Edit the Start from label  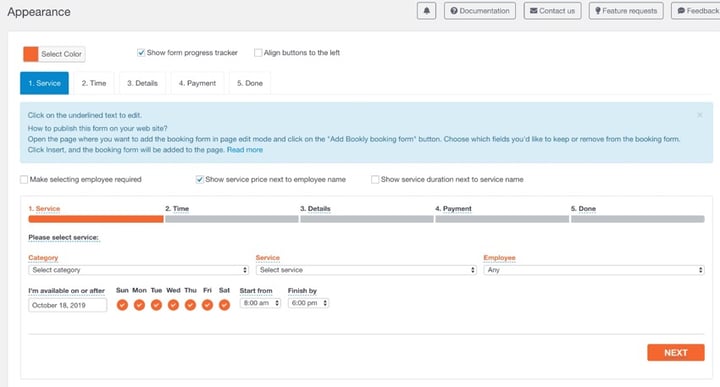256,291
